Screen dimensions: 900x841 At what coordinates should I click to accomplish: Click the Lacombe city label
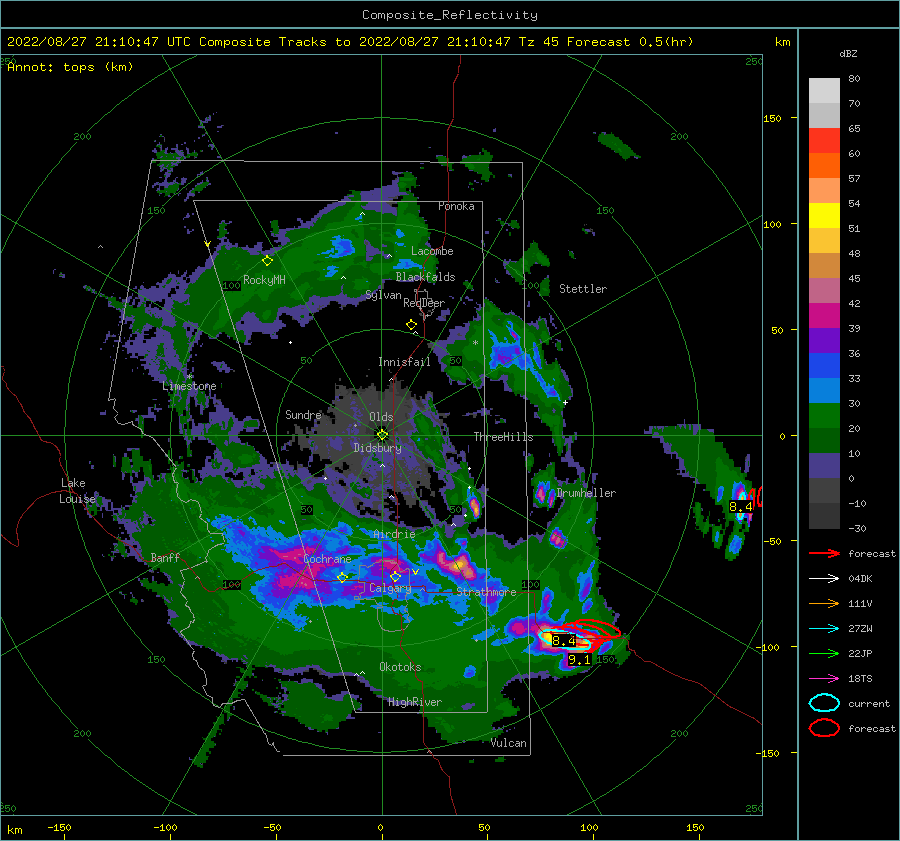[x=432, y=251]
